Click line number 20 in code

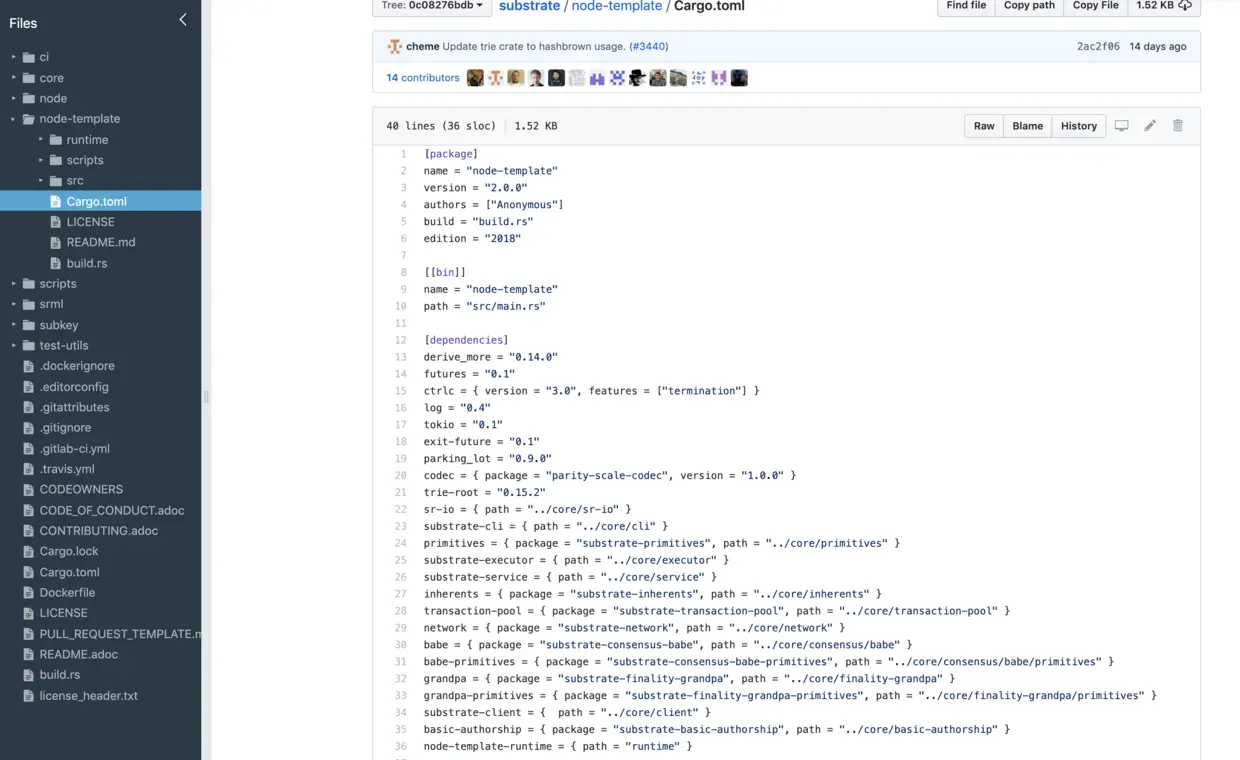400,475
